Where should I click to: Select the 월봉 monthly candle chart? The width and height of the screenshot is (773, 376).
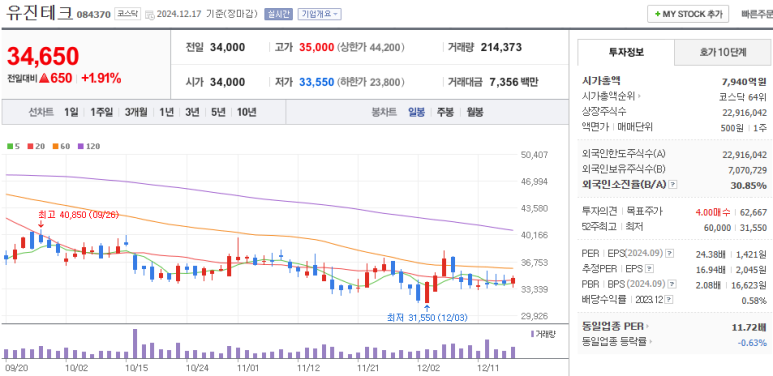click(x=474, y=112)
